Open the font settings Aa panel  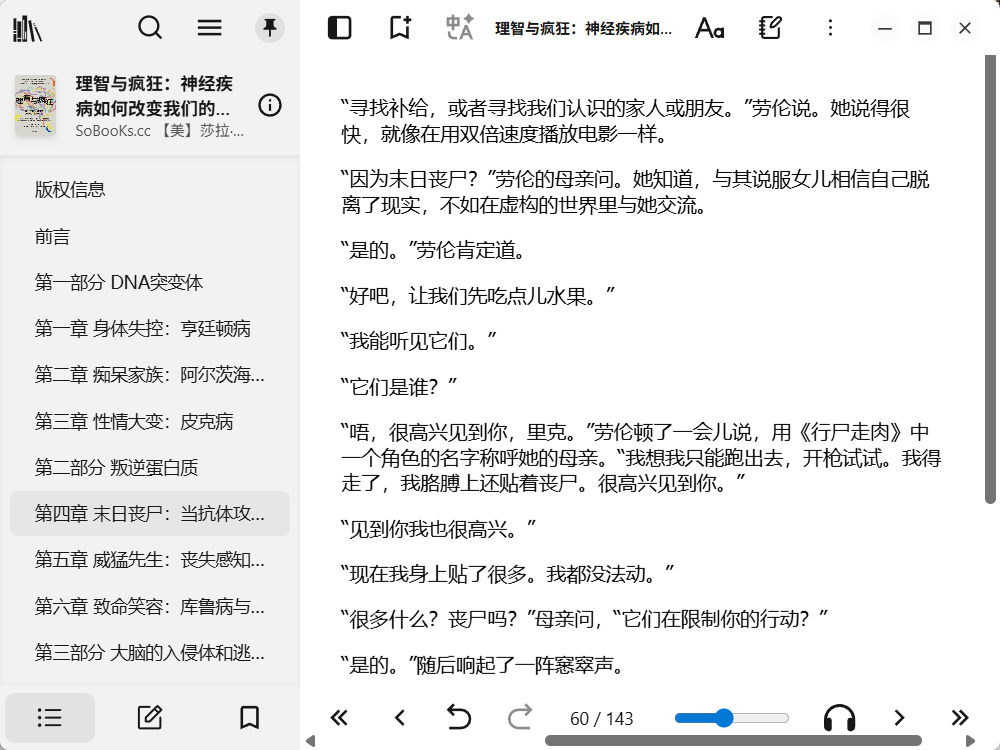click(x=710, y=28)
